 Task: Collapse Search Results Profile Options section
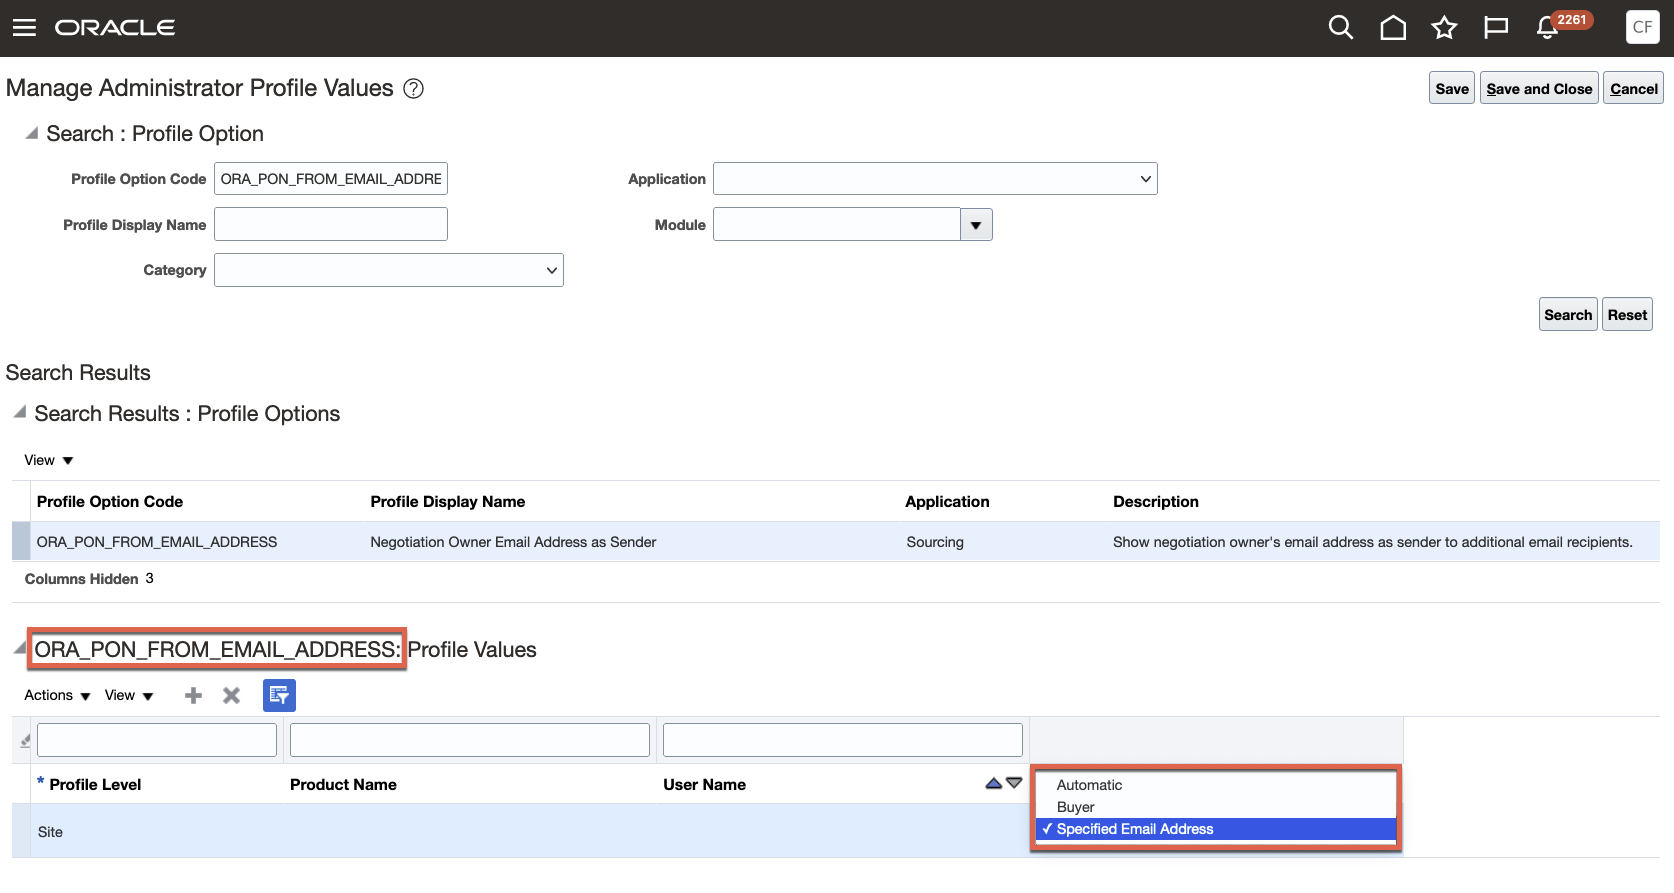(20, 412)
